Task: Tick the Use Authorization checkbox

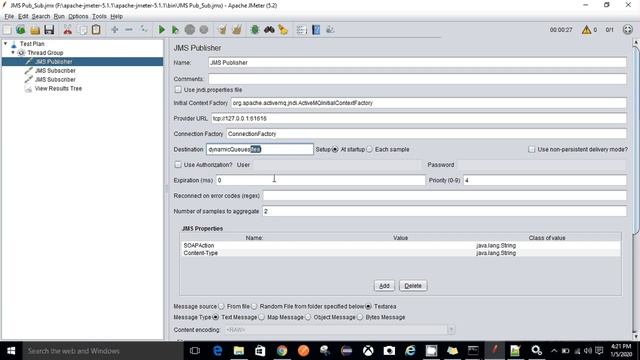Action: click(x=178, y=164)
